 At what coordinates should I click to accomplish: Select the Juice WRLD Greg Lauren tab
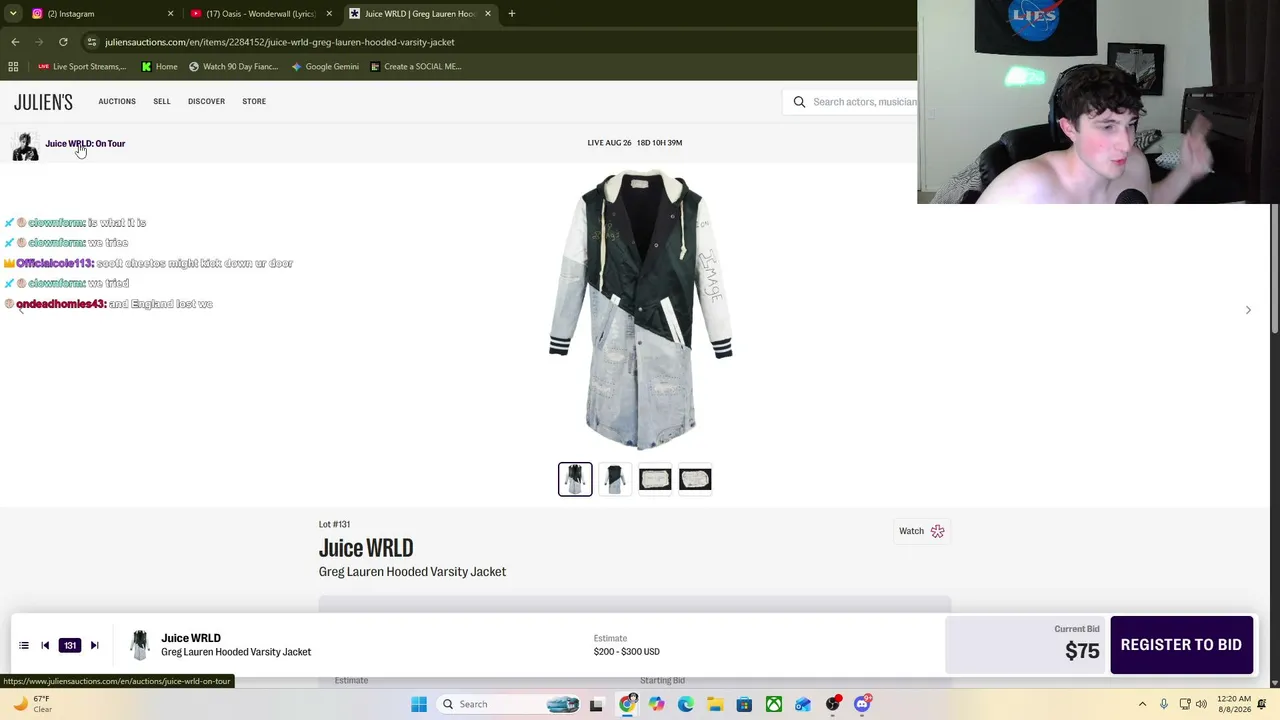420,14
